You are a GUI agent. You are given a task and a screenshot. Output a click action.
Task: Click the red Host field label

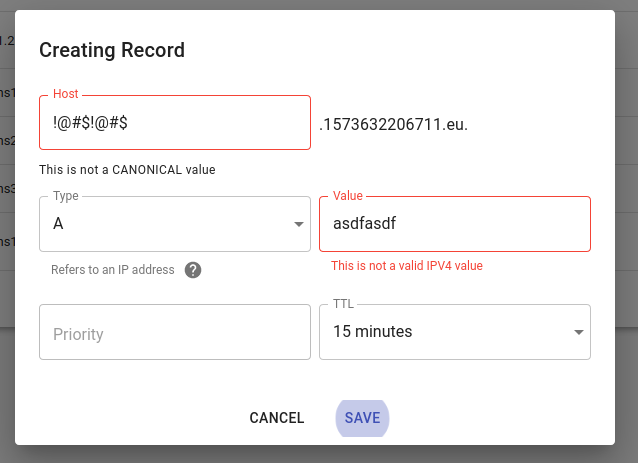[66, 94]
